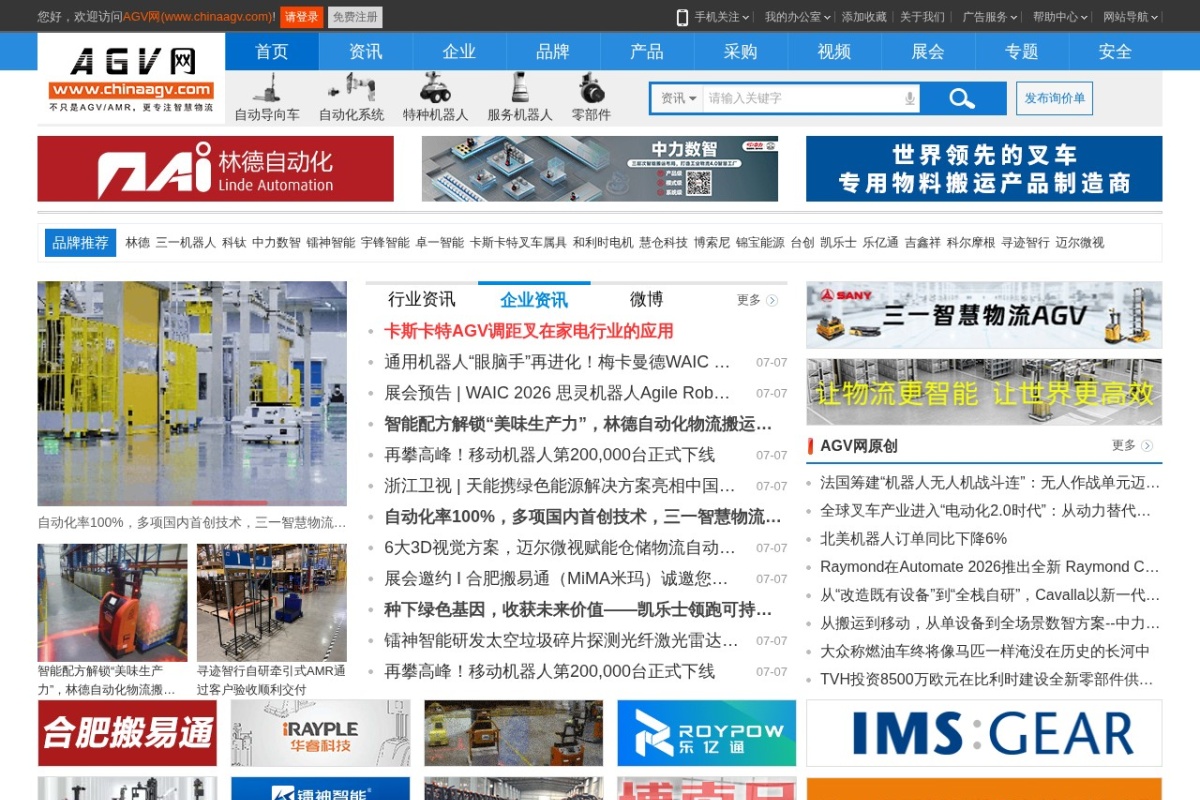
Task: Click the magnifier search button
Action: (962, 98)
